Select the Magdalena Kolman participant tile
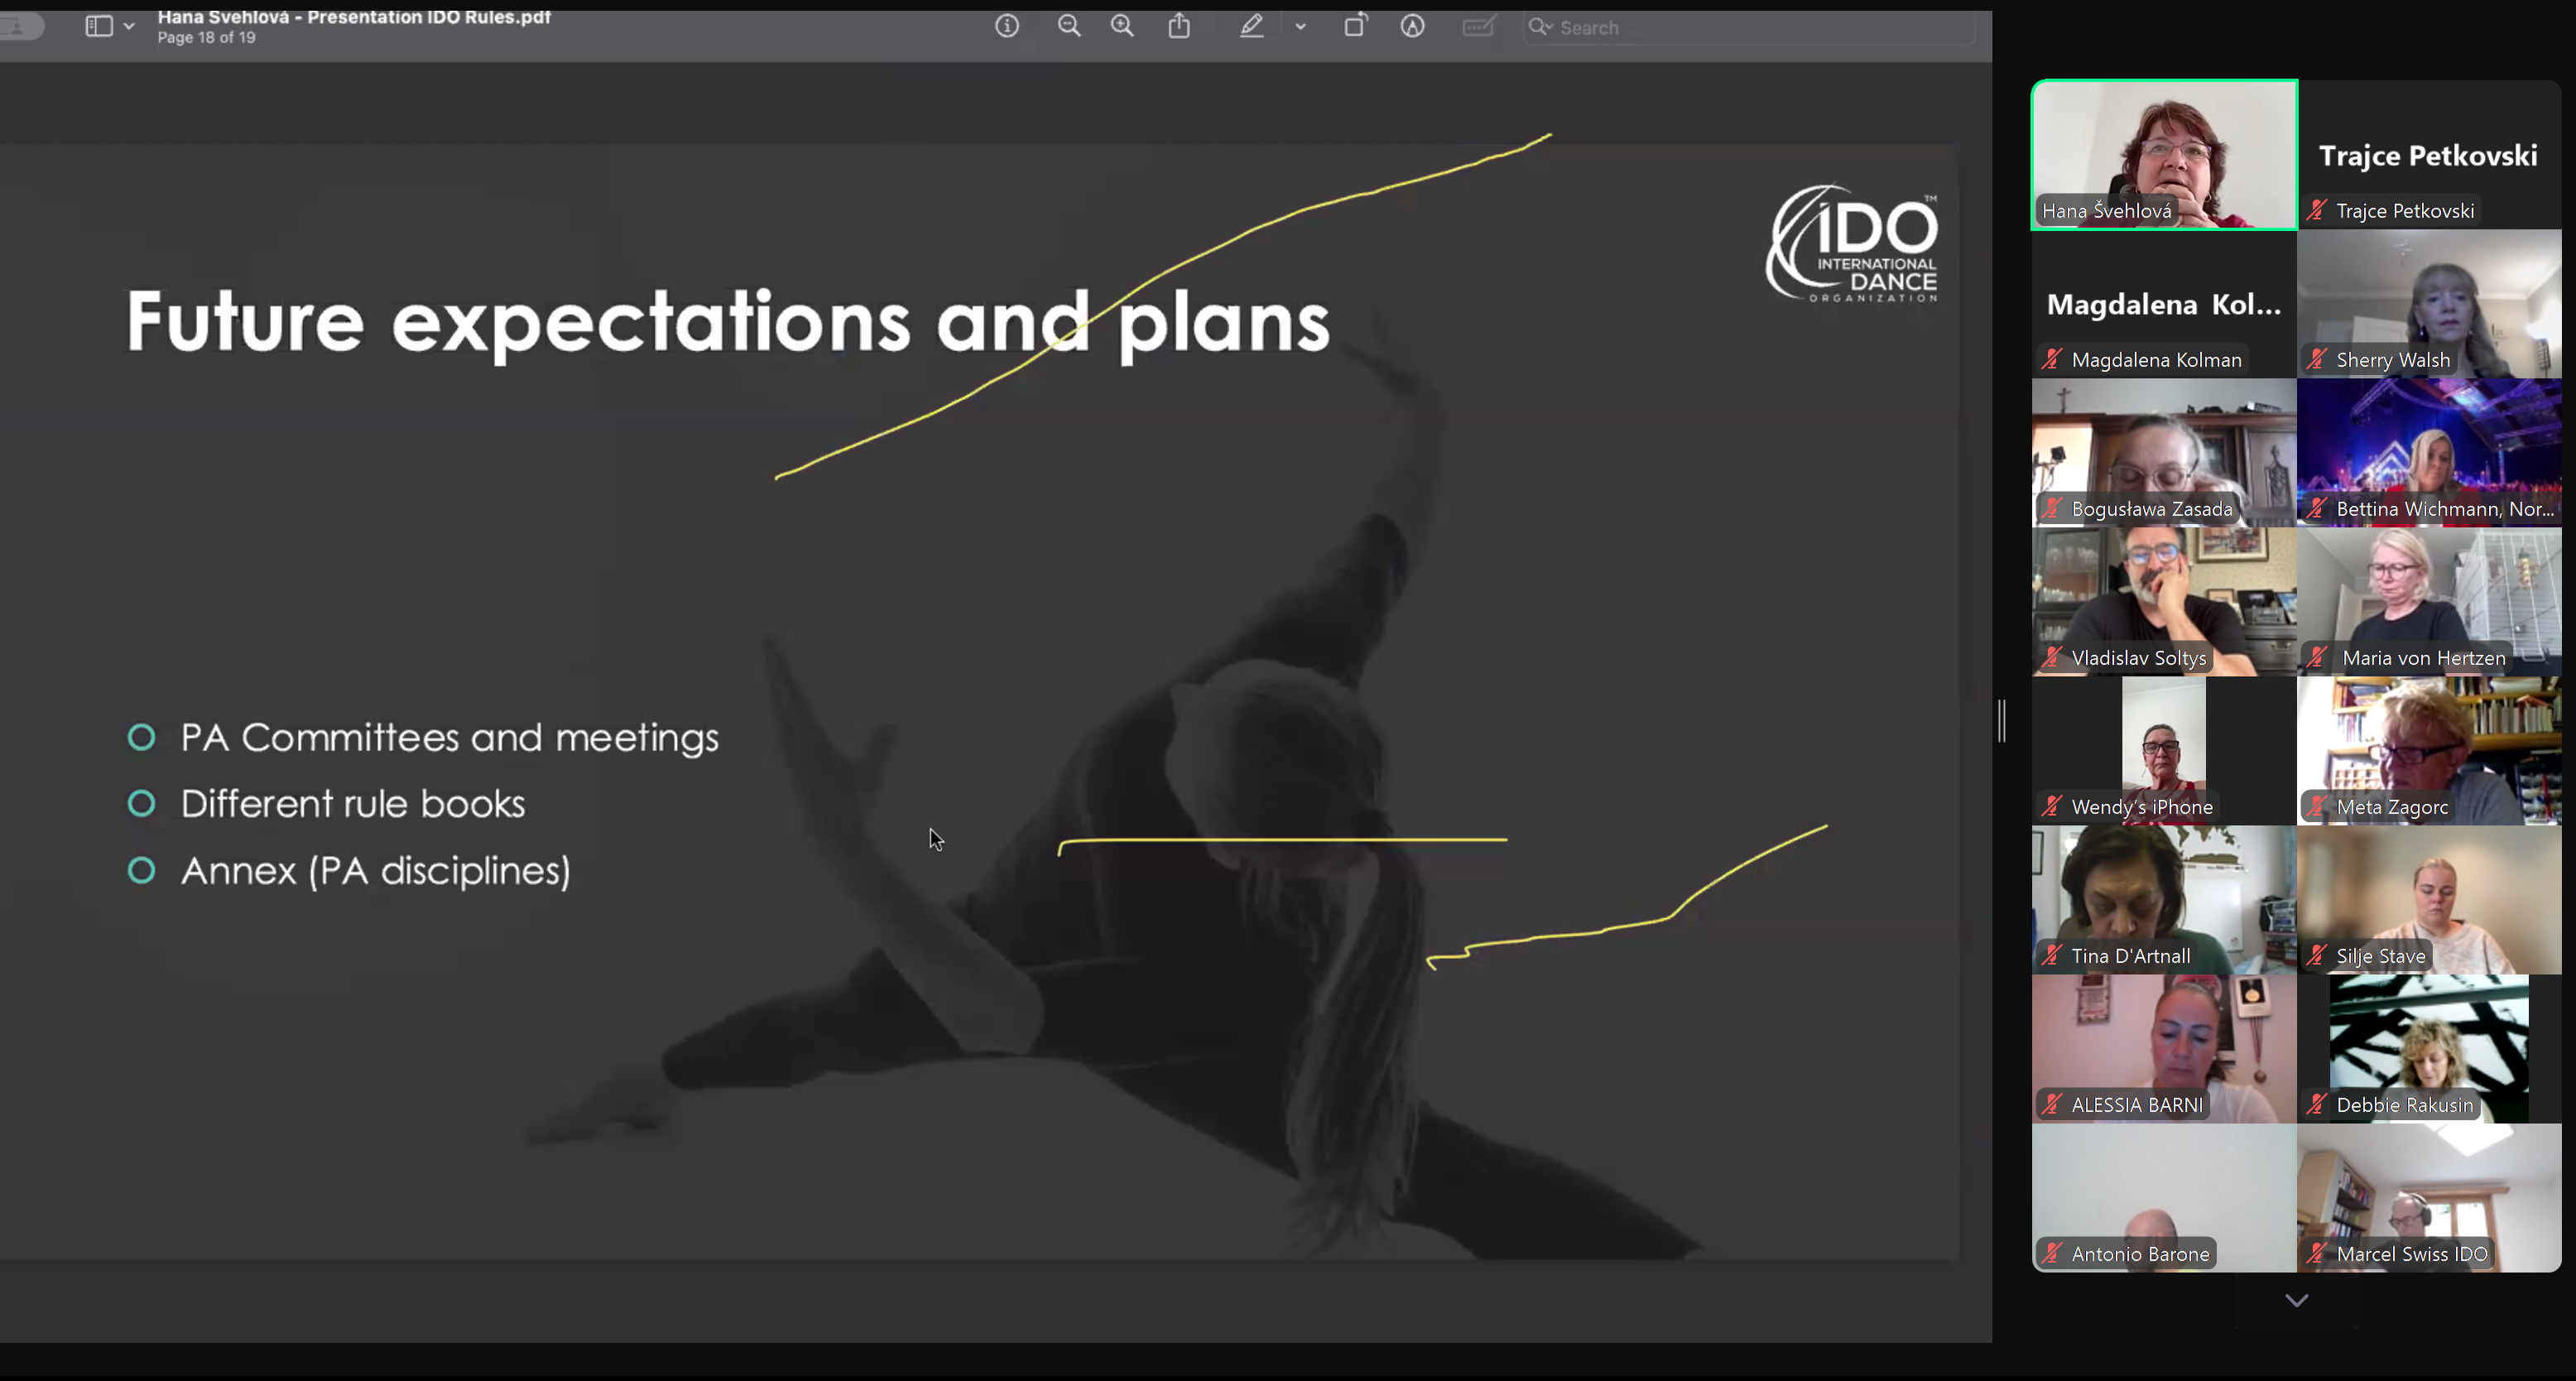2576x1381 pixels. [x=2164, y=304]
